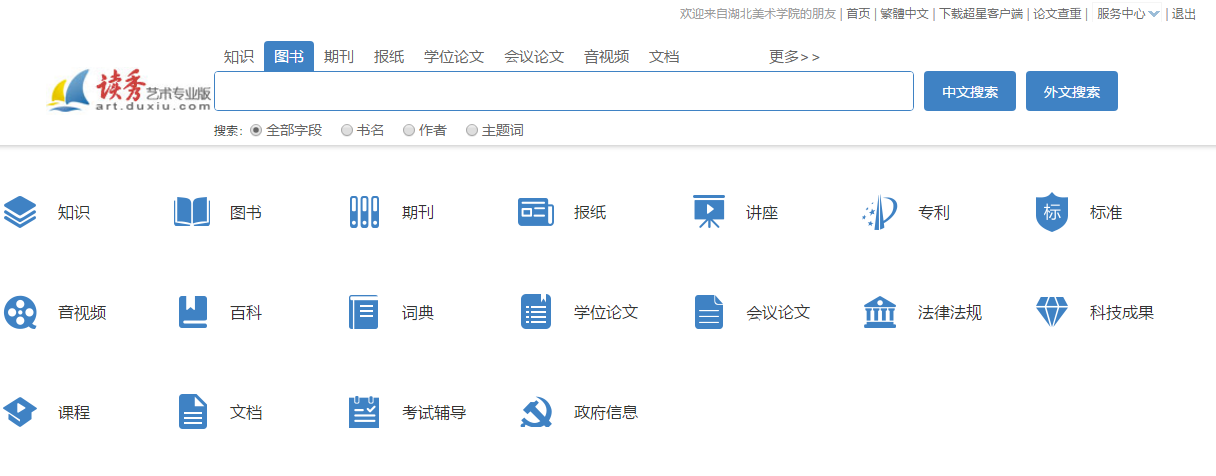1216x476 pixels.
Task: Click the 考试辅导 category label
Action: [434, 412]
